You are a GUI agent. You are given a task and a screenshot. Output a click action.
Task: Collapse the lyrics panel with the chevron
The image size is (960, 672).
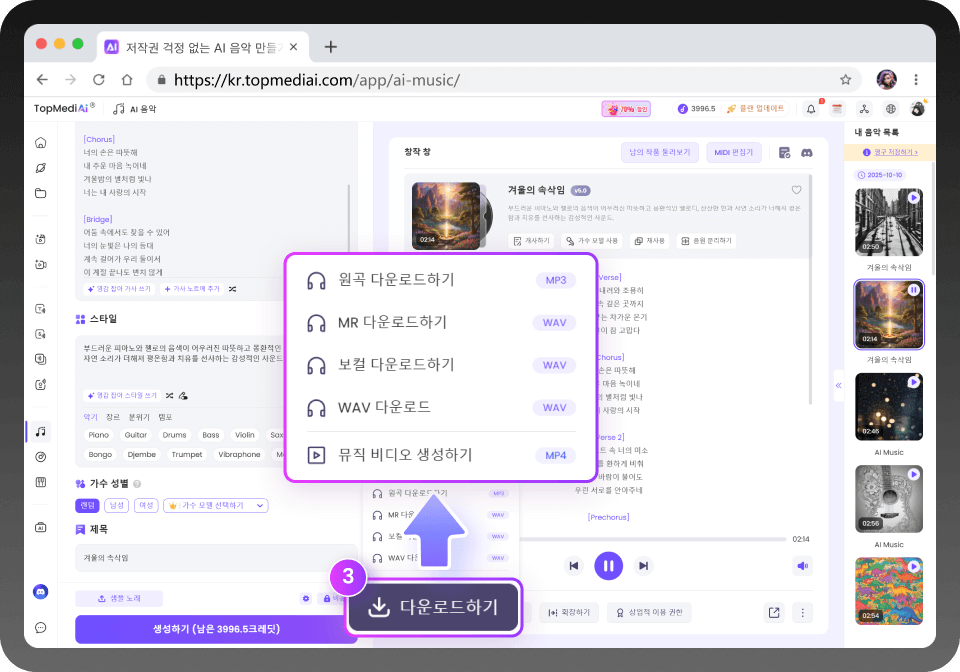839,385
